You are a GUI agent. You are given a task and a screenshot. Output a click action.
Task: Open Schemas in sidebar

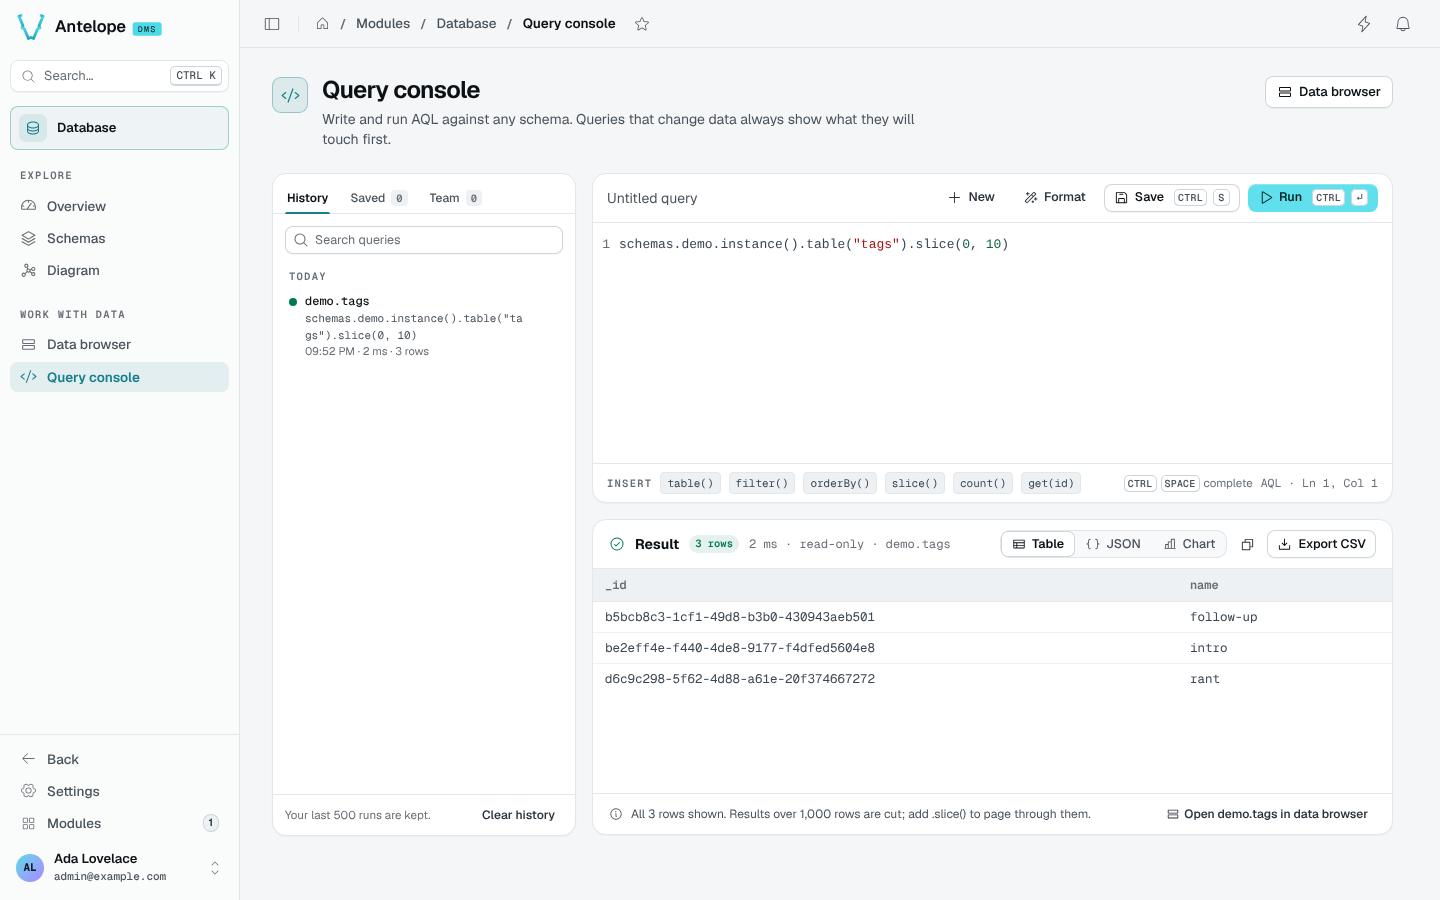click(x=120, y=238)
